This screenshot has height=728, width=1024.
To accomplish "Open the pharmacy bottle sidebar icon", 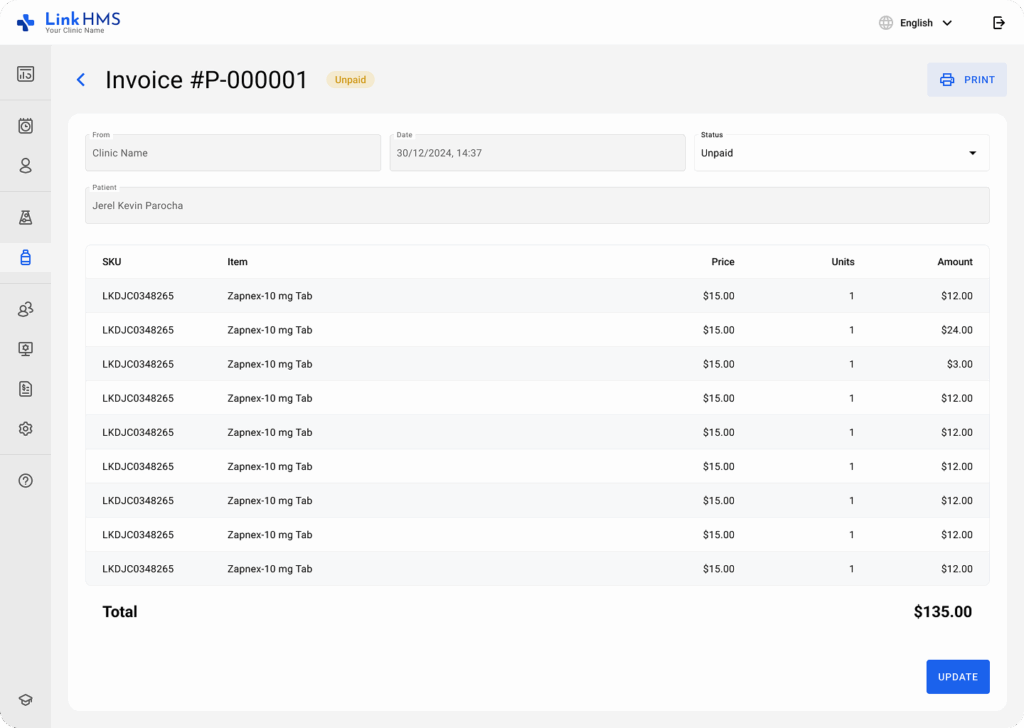I will pyautogui.click(x=25, y=257).
